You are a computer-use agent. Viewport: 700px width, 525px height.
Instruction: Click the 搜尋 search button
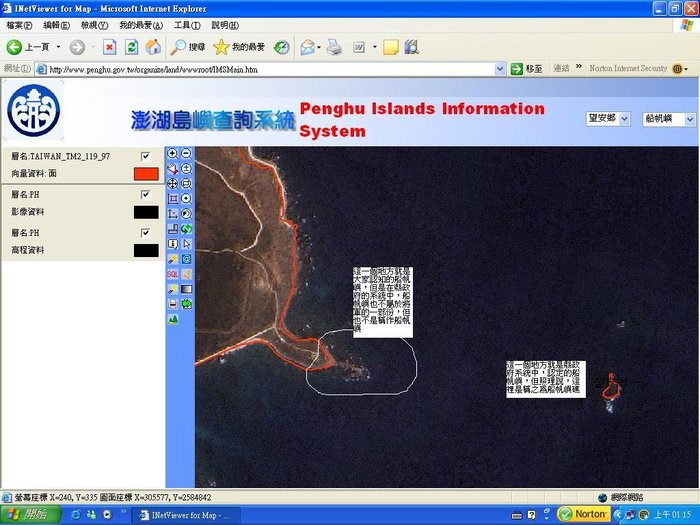pos(188,47)
